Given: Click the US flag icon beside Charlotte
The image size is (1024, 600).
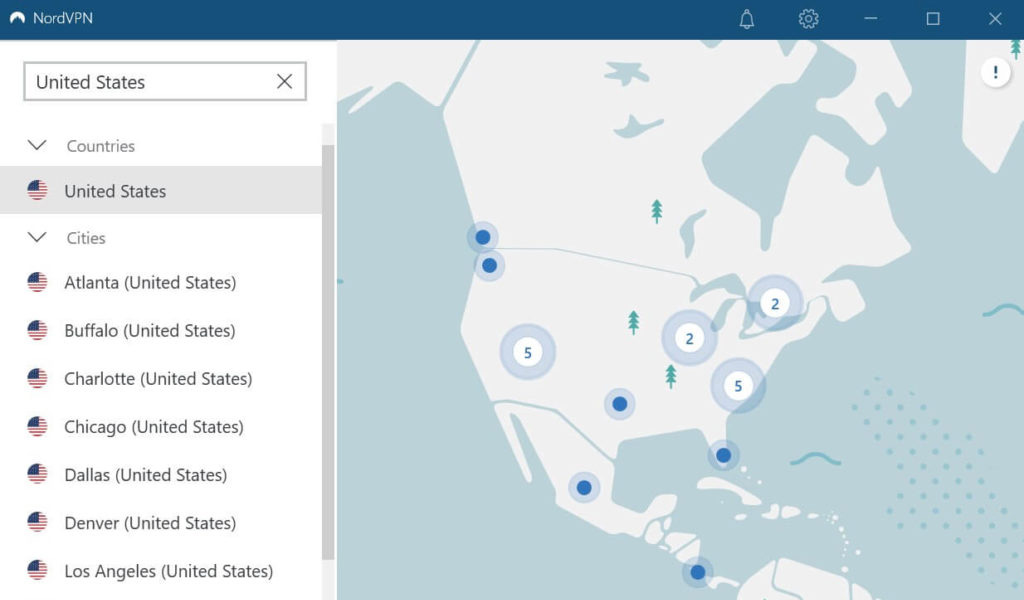Looking at the screenshot, I should pos(37,378).
